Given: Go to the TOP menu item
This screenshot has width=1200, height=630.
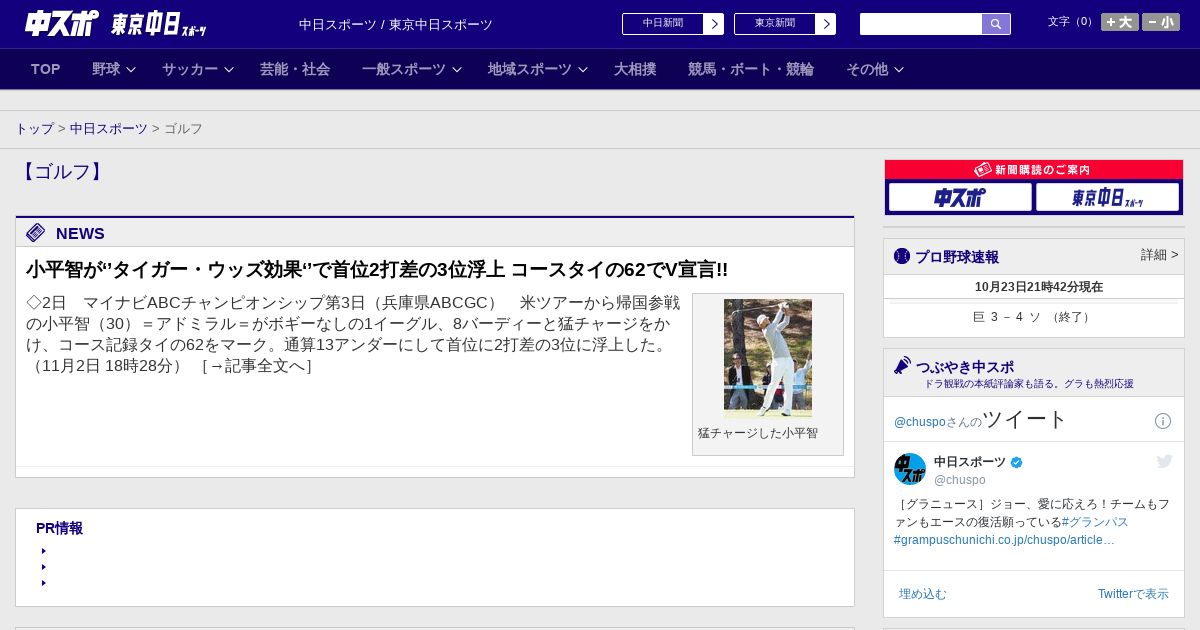Looking at the screenshot, I should (x=45, y=69).
